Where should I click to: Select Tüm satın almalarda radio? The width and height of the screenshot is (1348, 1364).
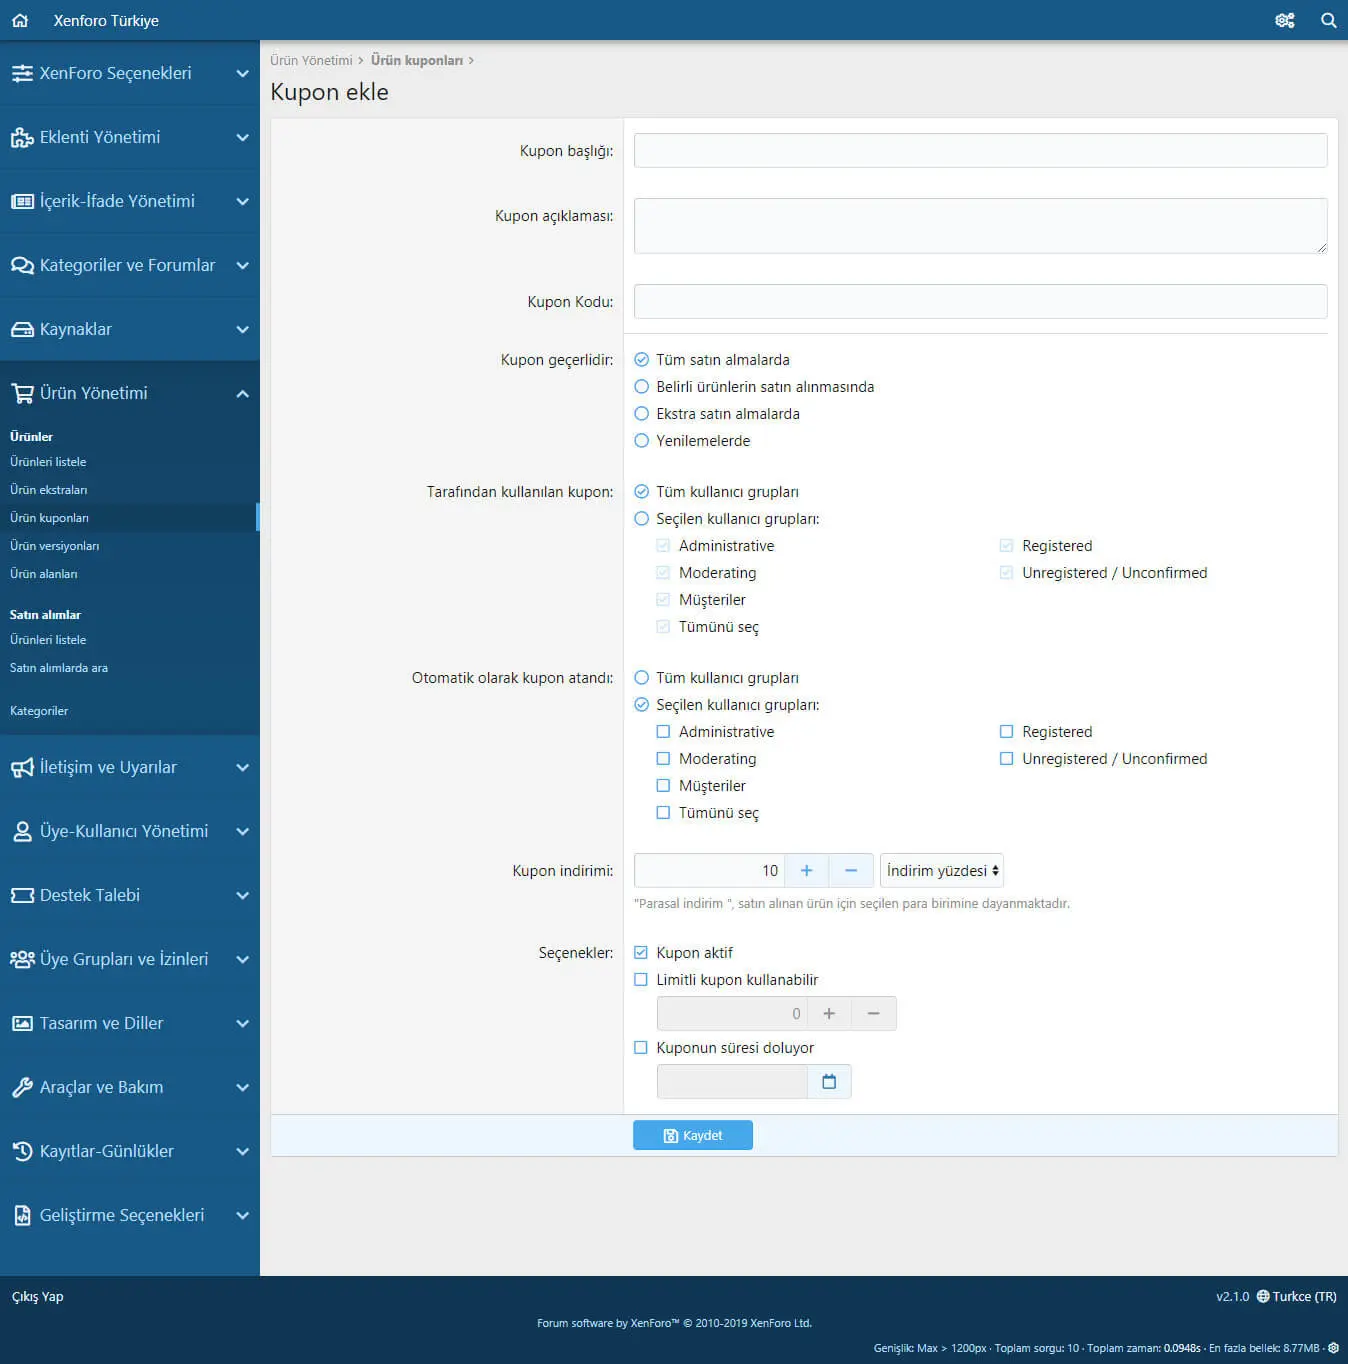pyautogui.click(x=642, y=360)
